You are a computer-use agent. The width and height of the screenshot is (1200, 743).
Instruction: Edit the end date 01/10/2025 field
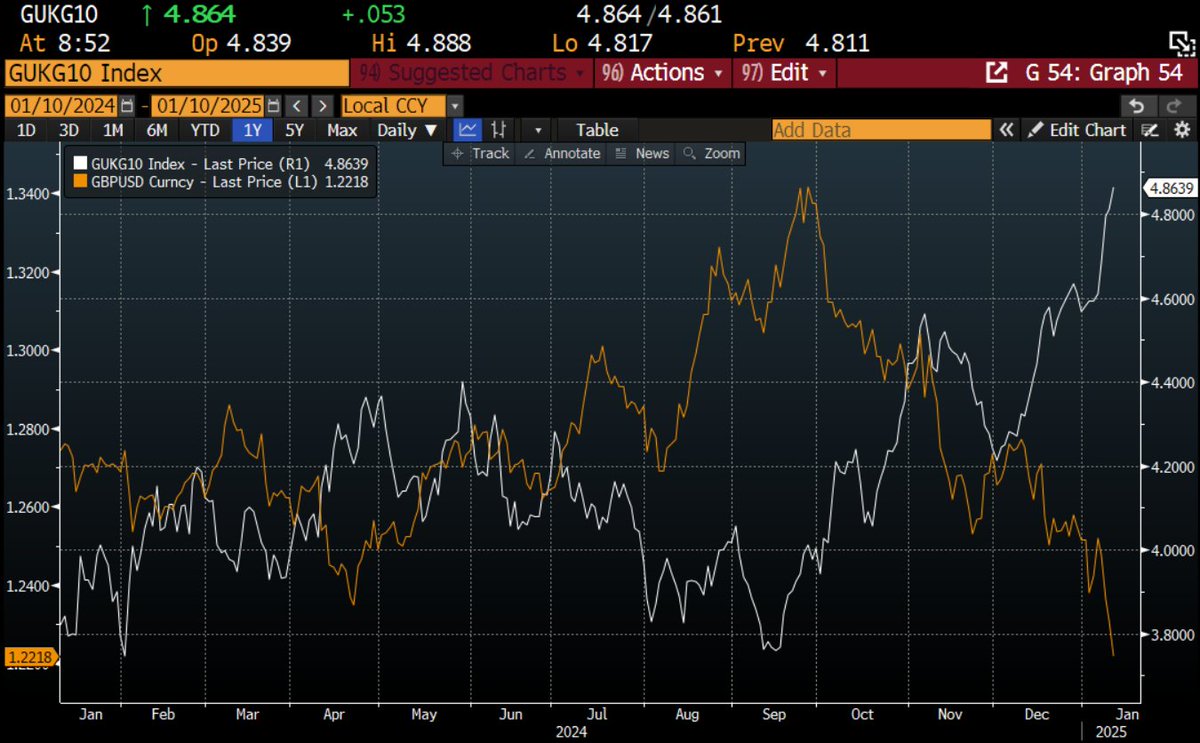coord(207,106)
